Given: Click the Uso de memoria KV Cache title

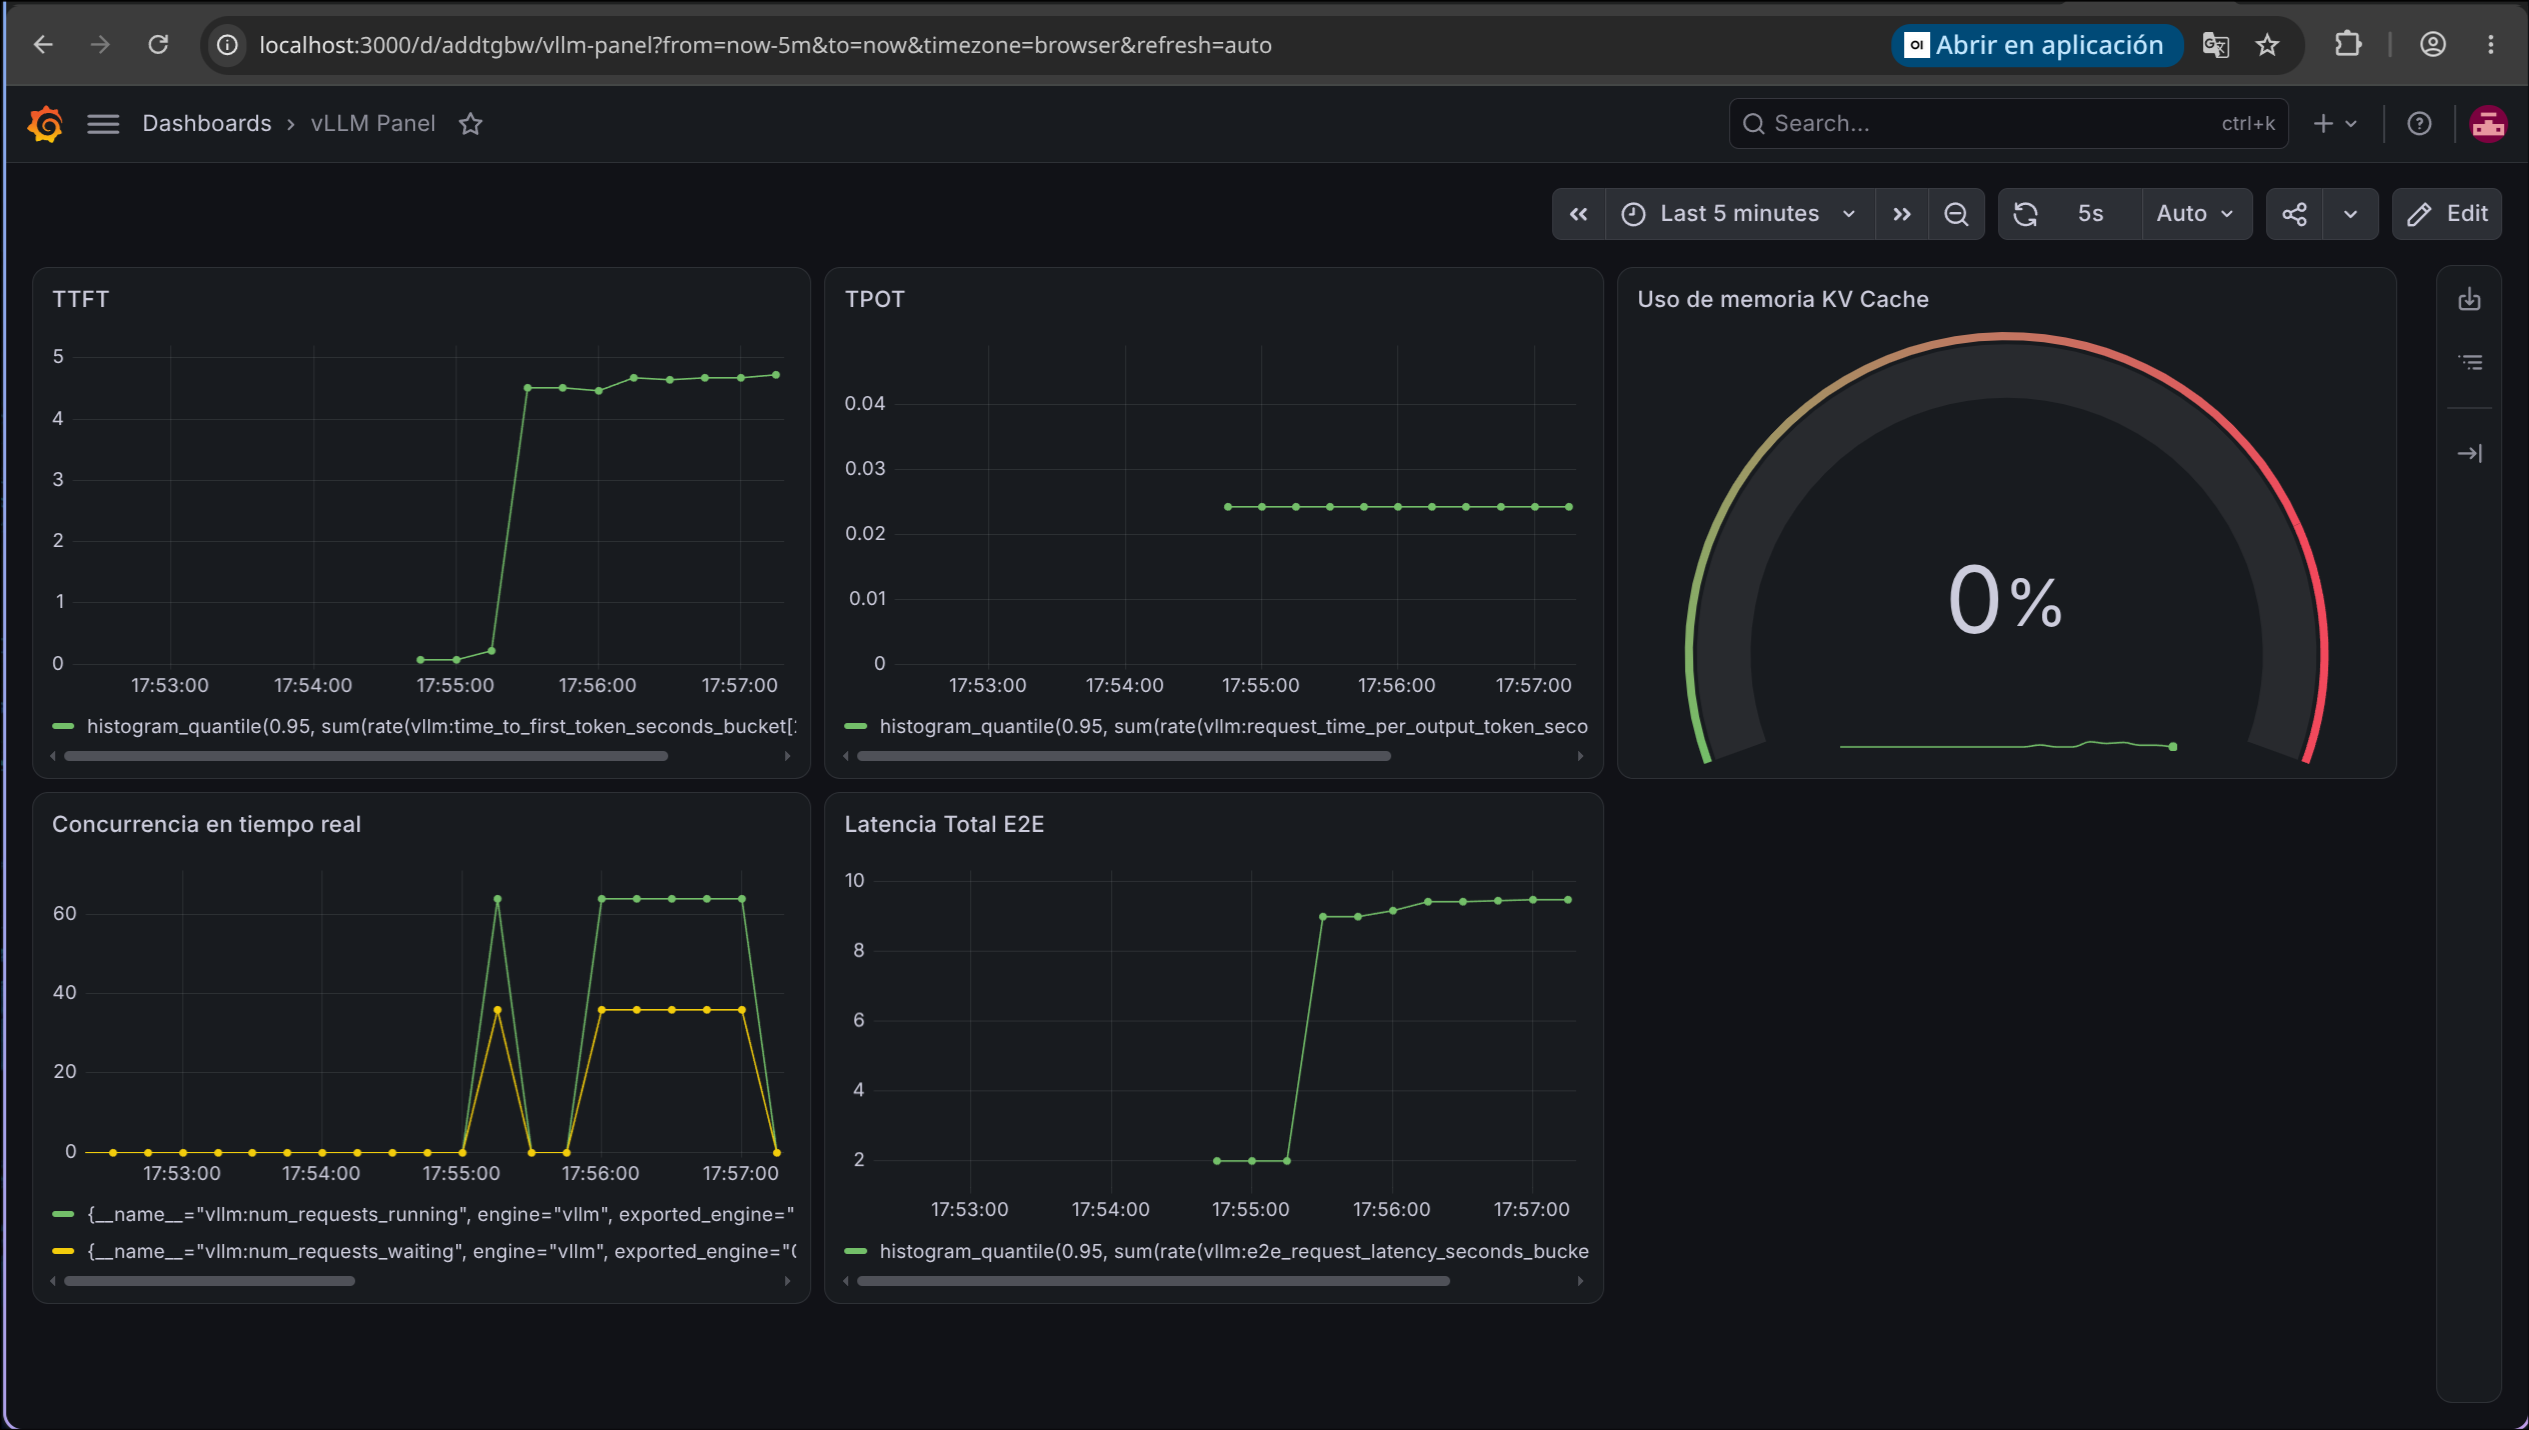Looking at the screenshot, I should tap(1783, 299).
